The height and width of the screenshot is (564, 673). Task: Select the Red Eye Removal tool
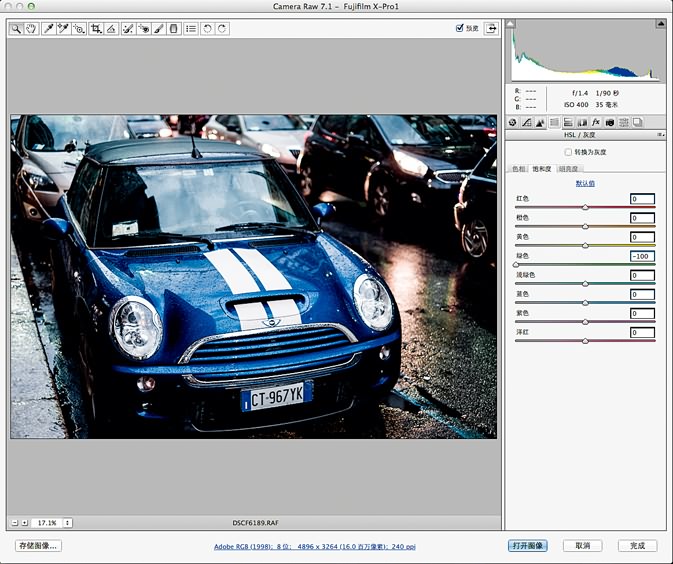[143, 29]
